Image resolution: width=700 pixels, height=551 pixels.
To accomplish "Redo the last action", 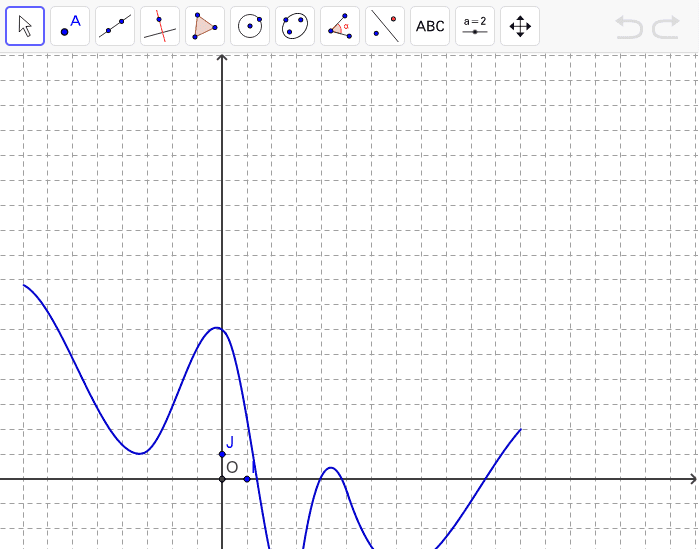I will pos(666,27).
